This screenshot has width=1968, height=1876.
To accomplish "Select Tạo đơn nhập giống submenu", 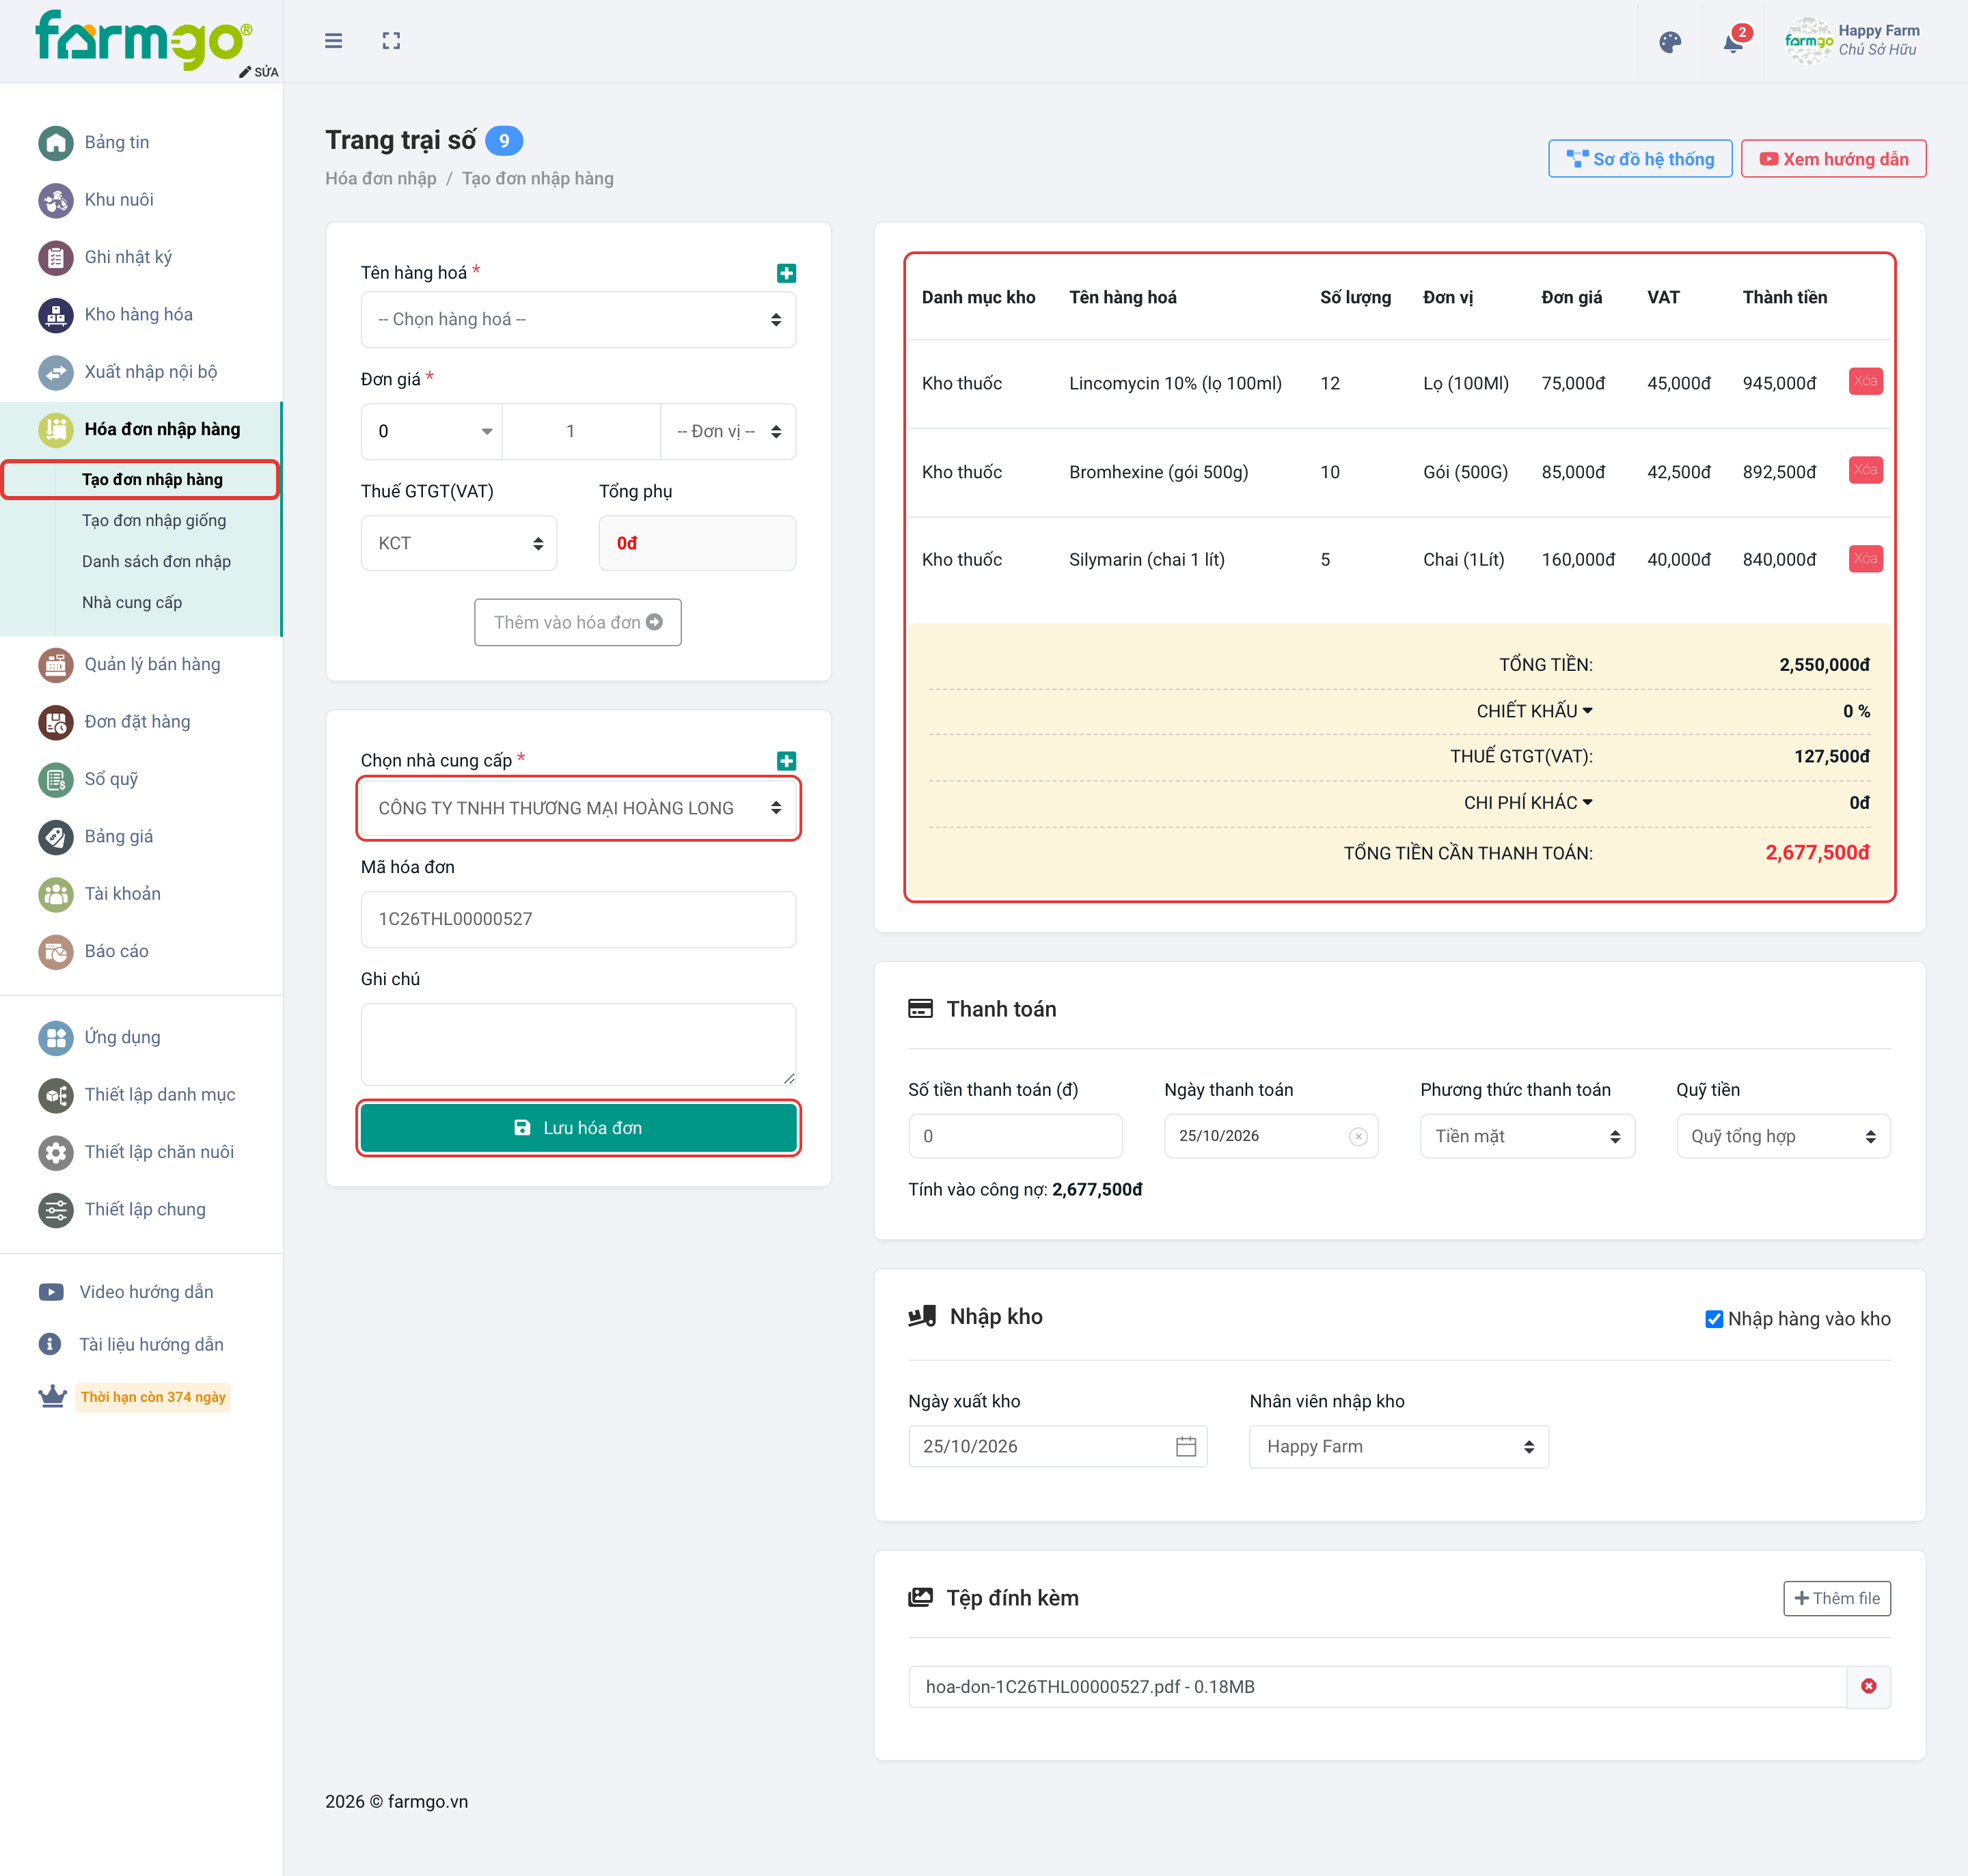I will coord(154,520).
